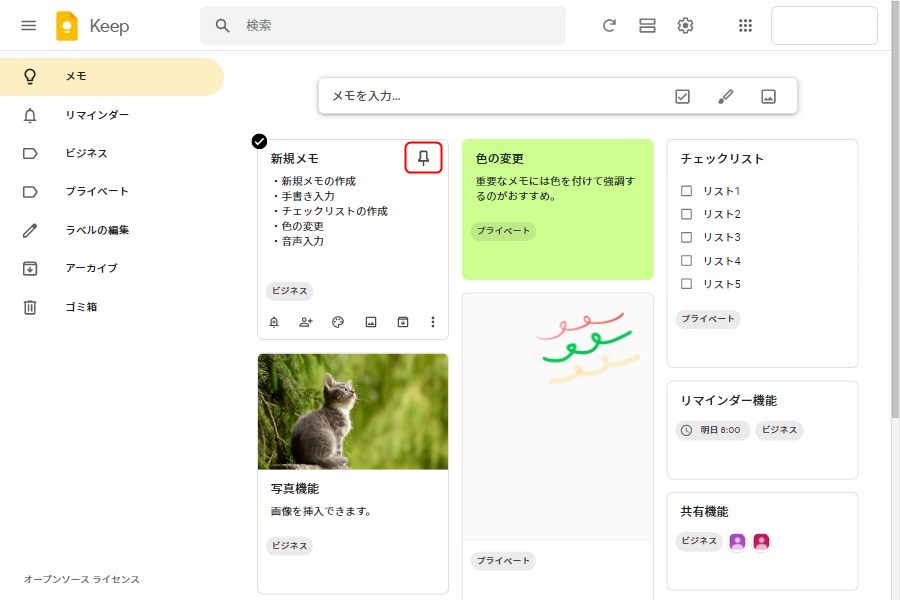Create new checklist from note input bar
This screenshot has height=600, width=900.
click(682, 96)
